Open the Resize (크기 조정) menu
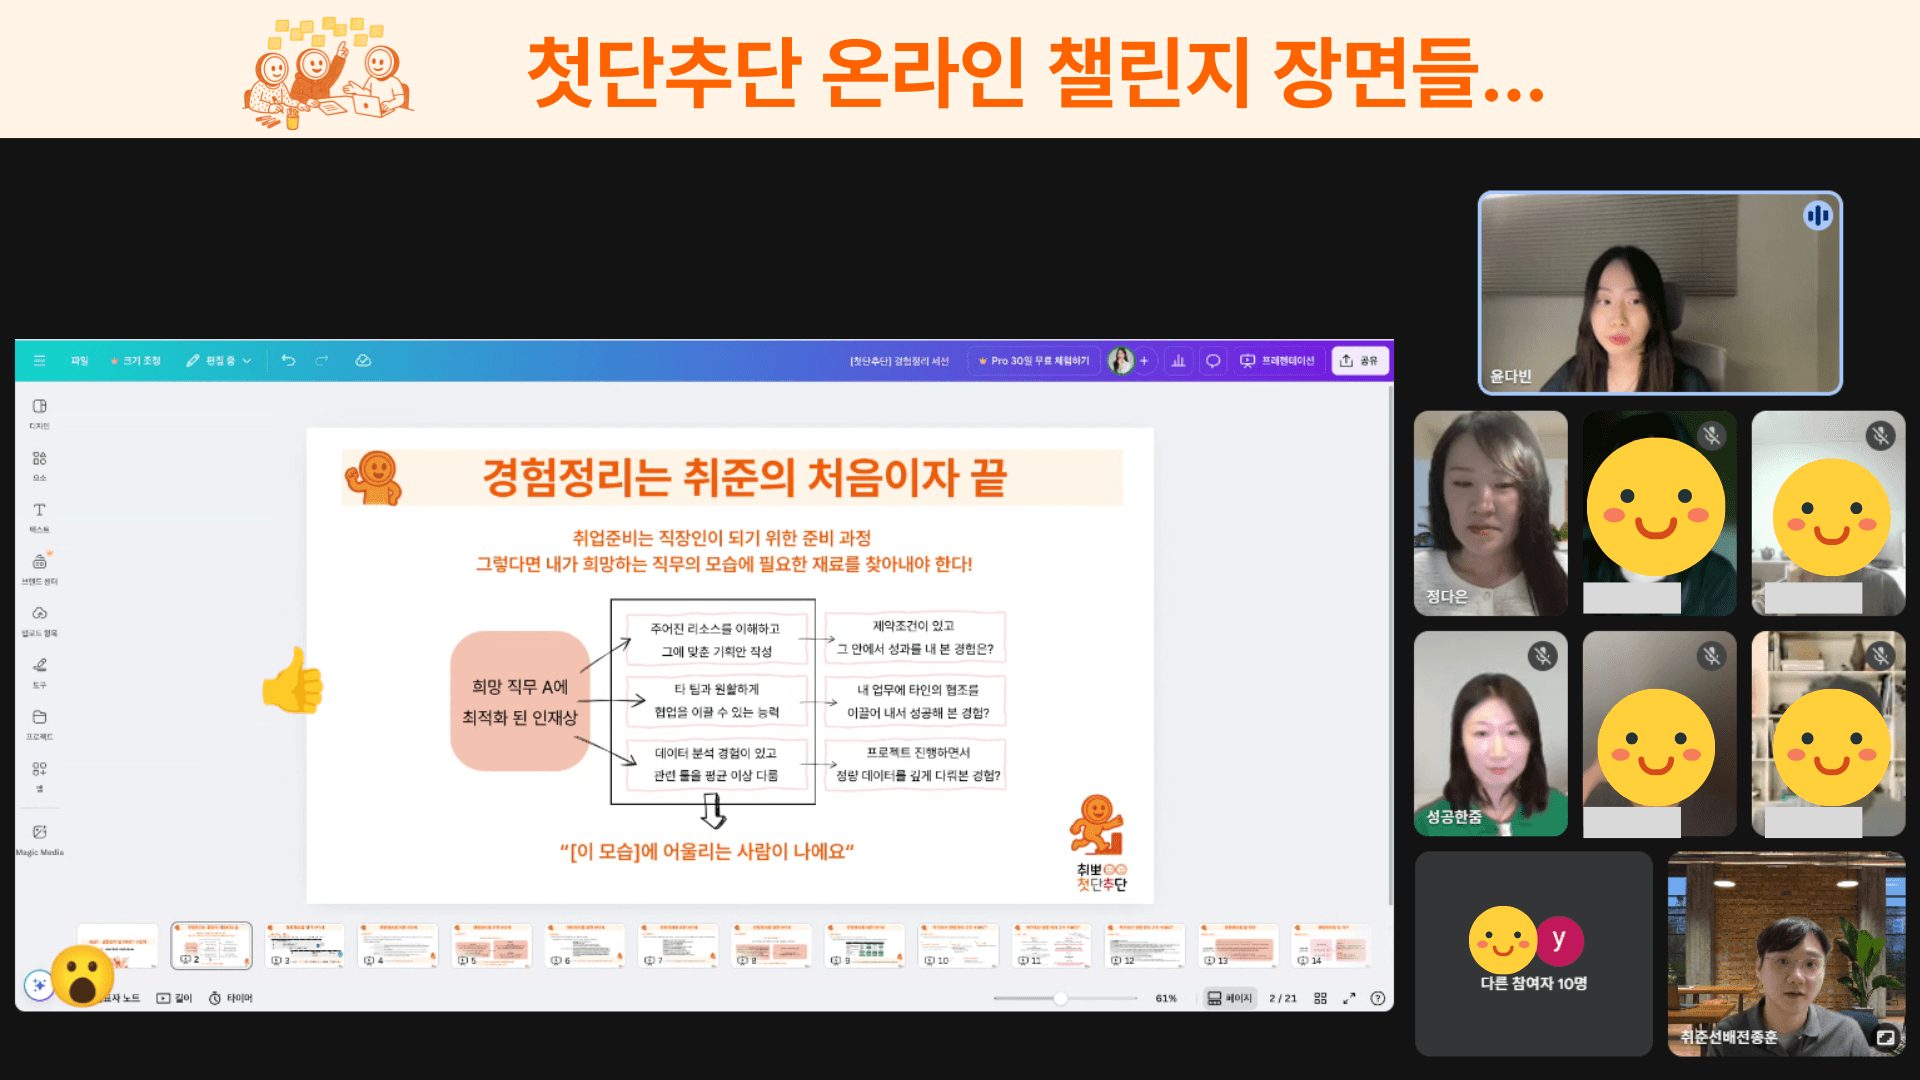Screen dimensions: 1920x1080 pos(136,361)
